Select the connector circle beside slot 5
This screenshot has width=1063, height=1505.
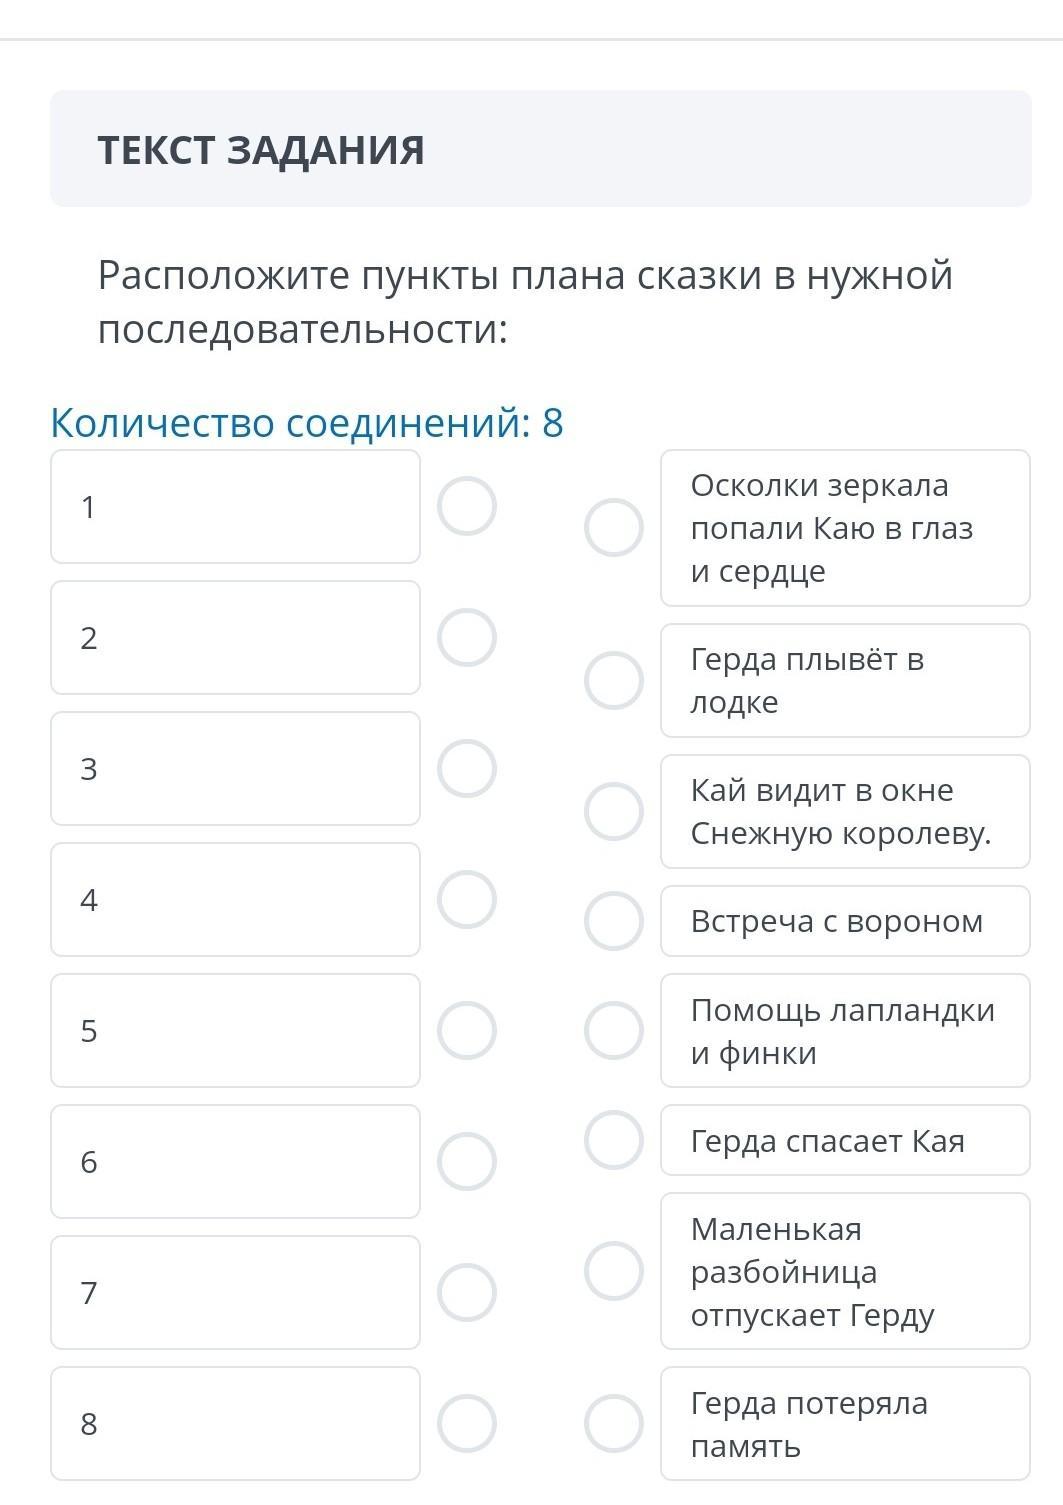[x=467, y=1031]
